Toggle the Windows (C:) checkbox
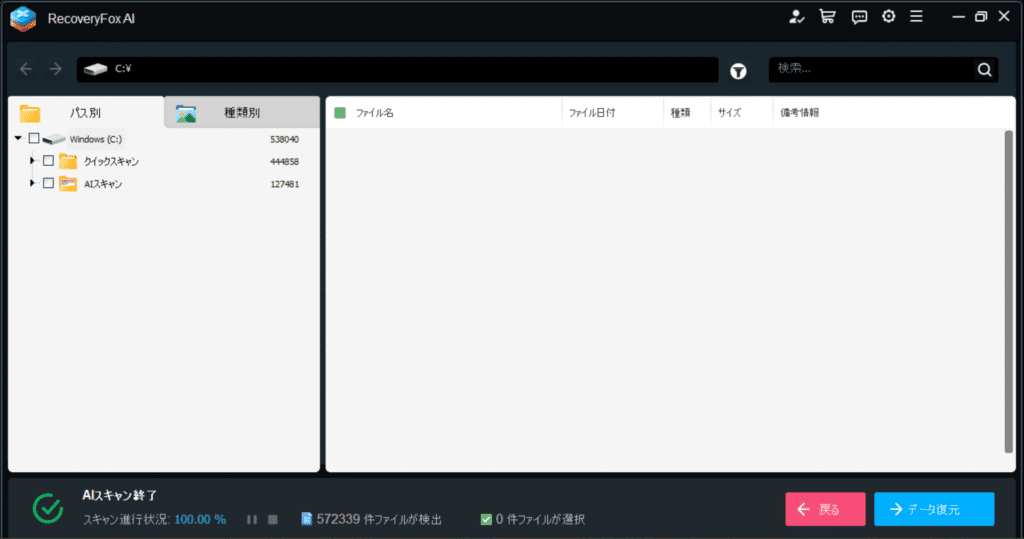This screenshot has height=539, width=1024. click(34, 139)
